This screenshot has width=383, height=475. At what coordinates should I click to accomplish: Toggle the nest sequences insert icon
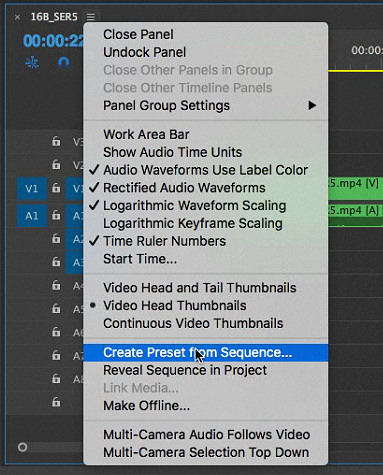pos(32,62)
